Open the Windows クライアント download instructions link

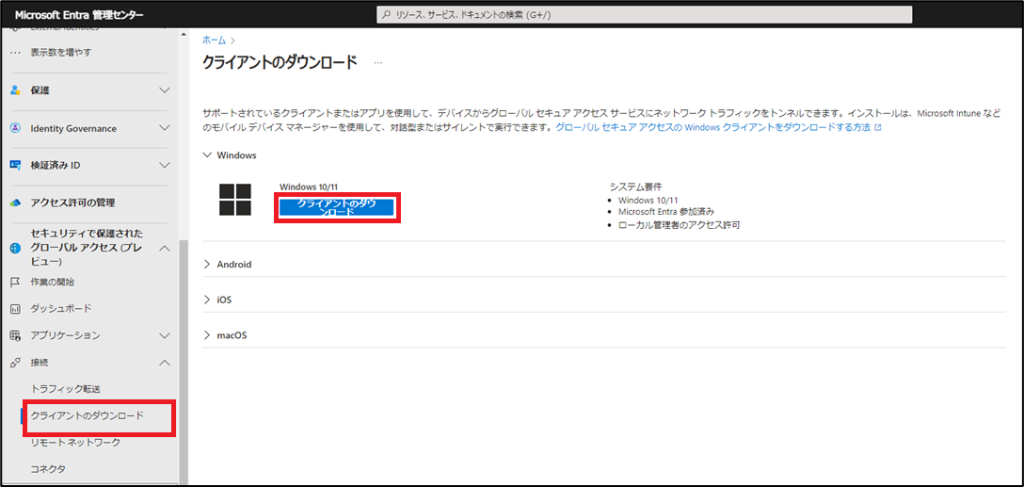tap(713, 128)
